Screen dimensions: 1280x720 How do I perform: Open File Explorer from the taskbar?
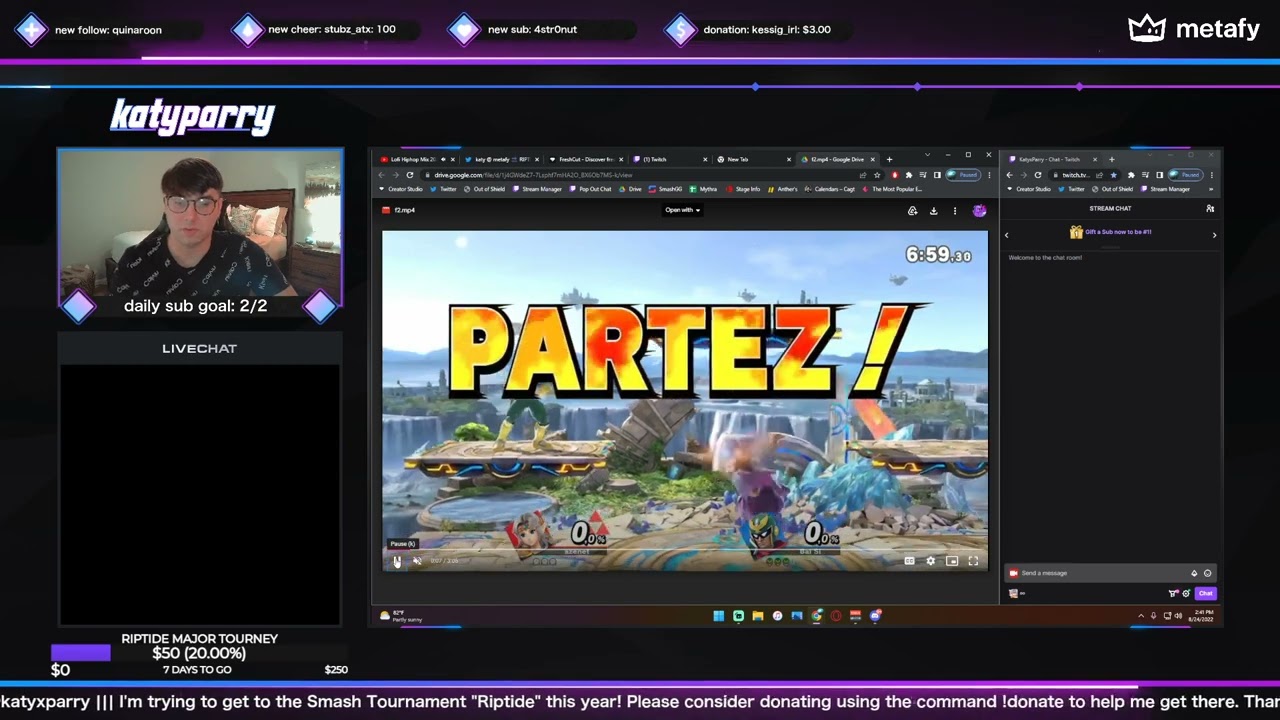click(757, 616)
